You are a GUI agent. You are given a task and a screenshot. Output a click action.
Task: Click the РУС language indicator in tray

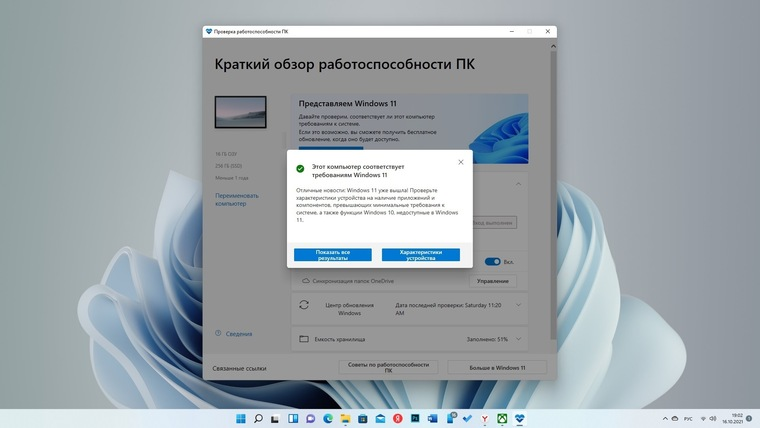click(687, 417)
